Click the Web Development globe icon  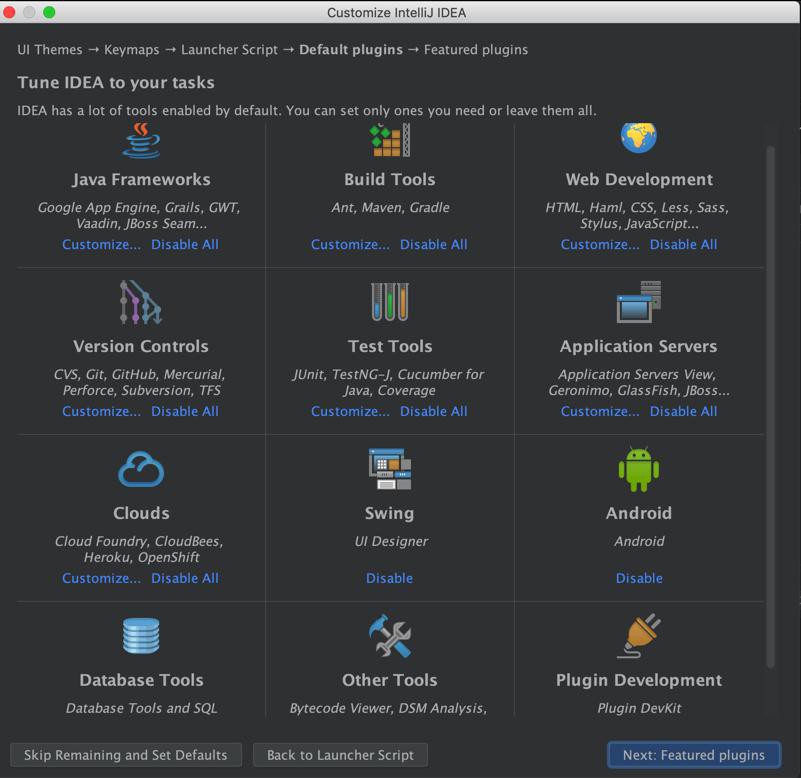(639, 138)
